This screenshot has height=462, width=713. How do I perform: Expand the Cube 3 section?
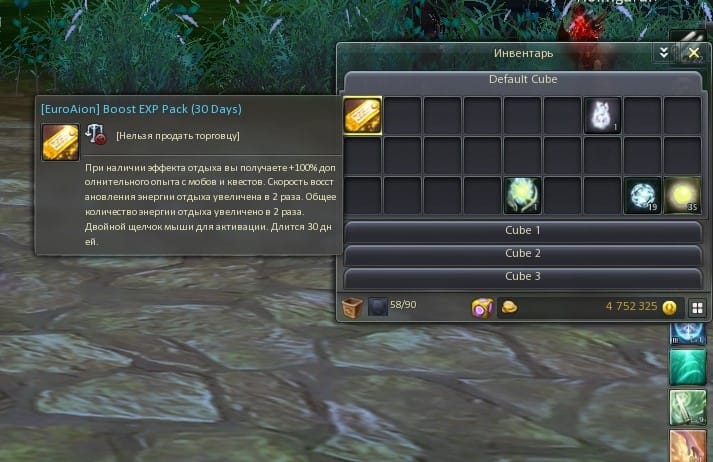523,277
